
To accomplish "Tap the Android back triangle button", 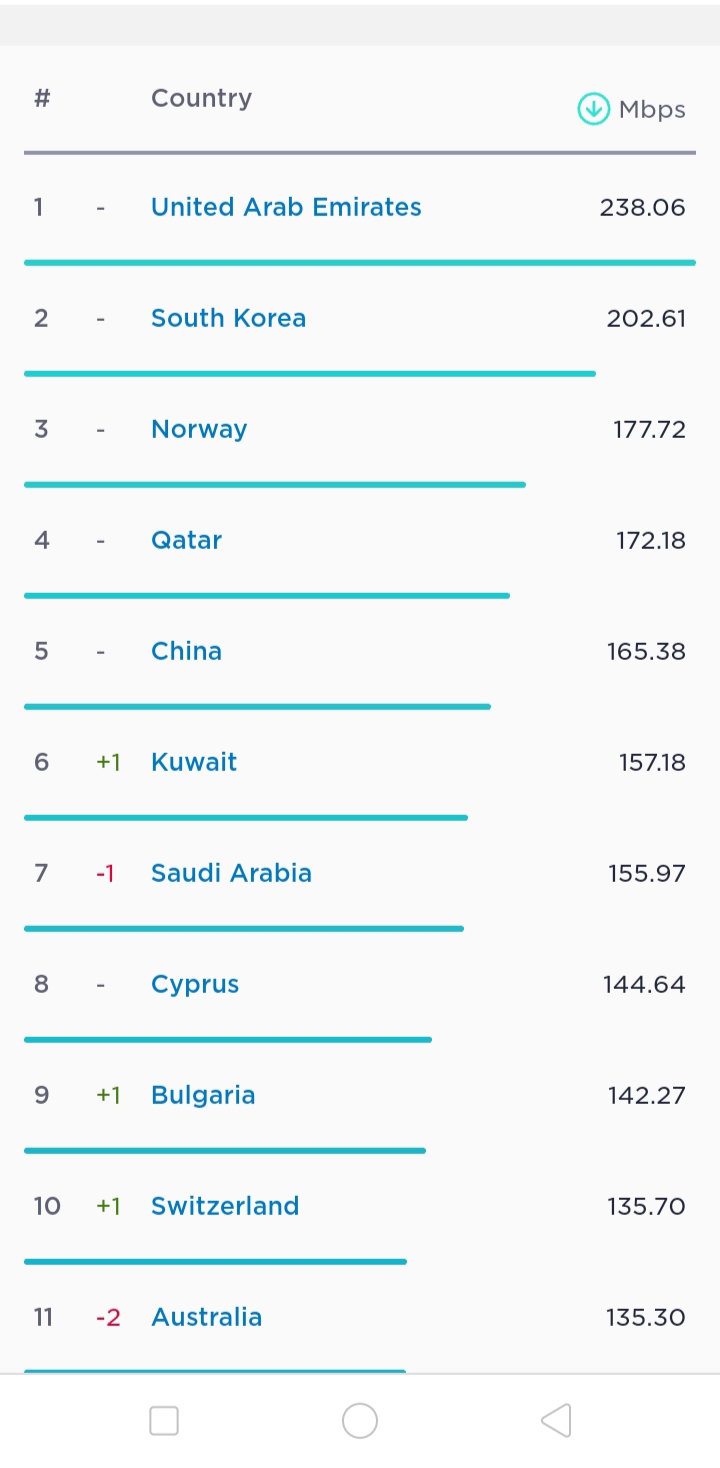I will point(556,1420).
